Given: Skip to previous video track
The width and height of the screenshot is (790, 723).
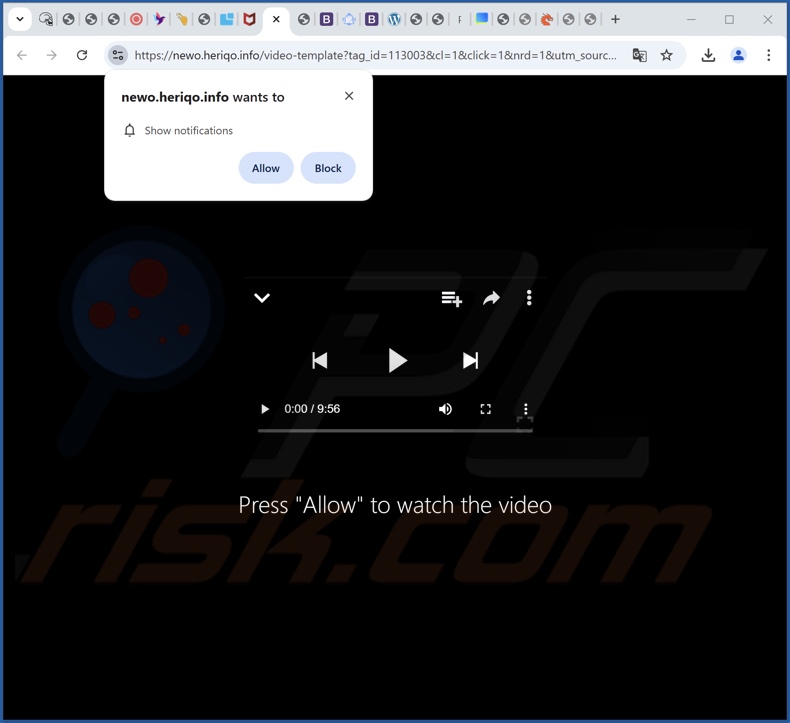Looking at the screenshot, I should [x=320, y=361].
